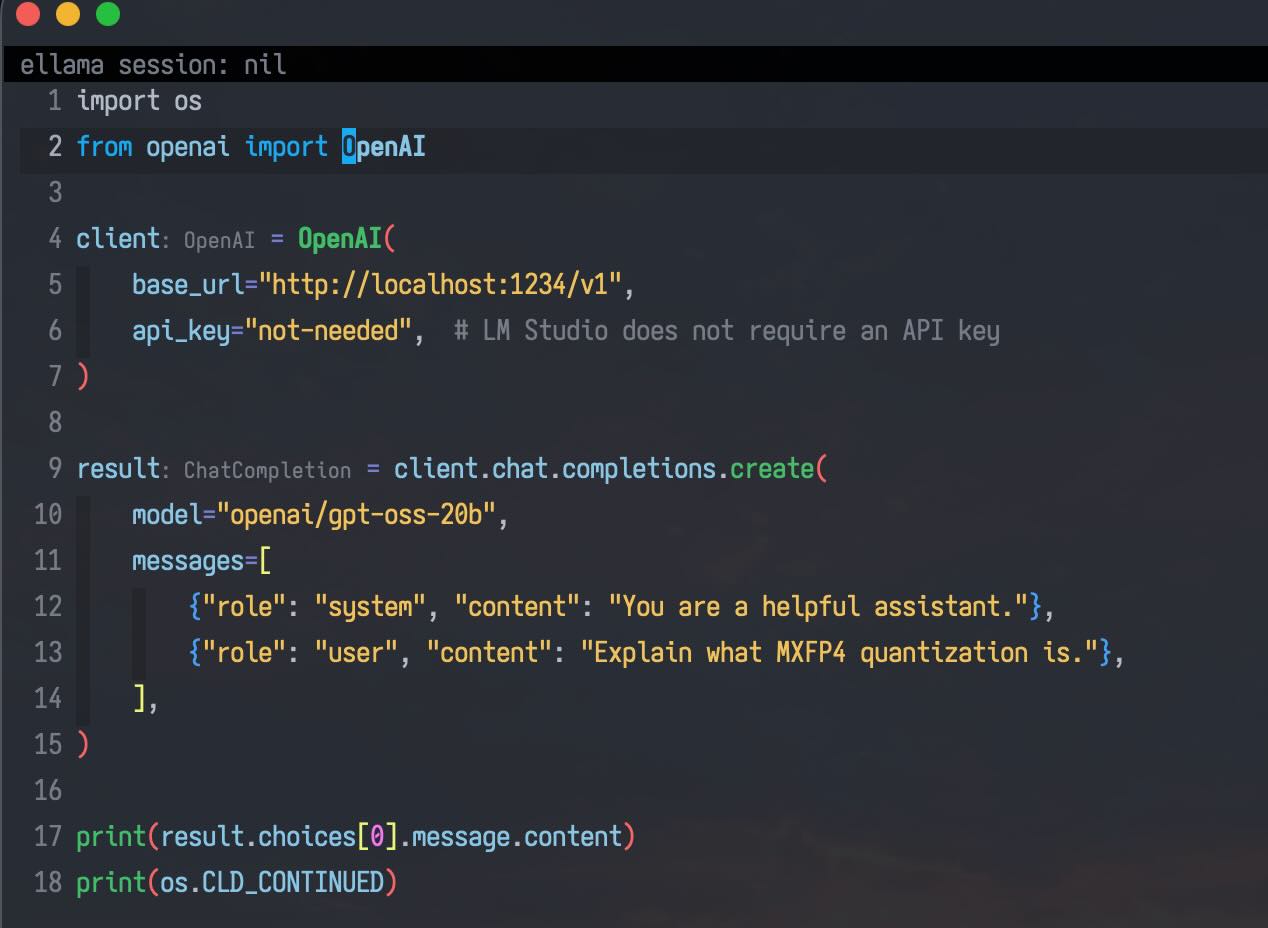This screenshot has height=928, width=1268.
Task: Select line number 10 in the gutter
Action: pyautogui.click(x=48, y=515)
